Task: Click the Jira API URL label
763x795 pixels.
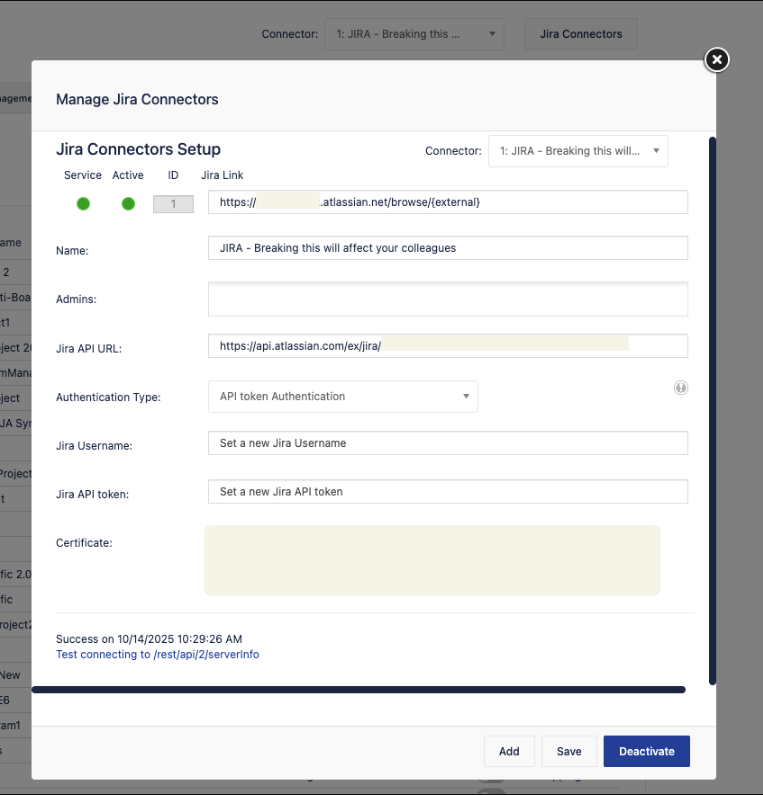Action: point(89,348)
